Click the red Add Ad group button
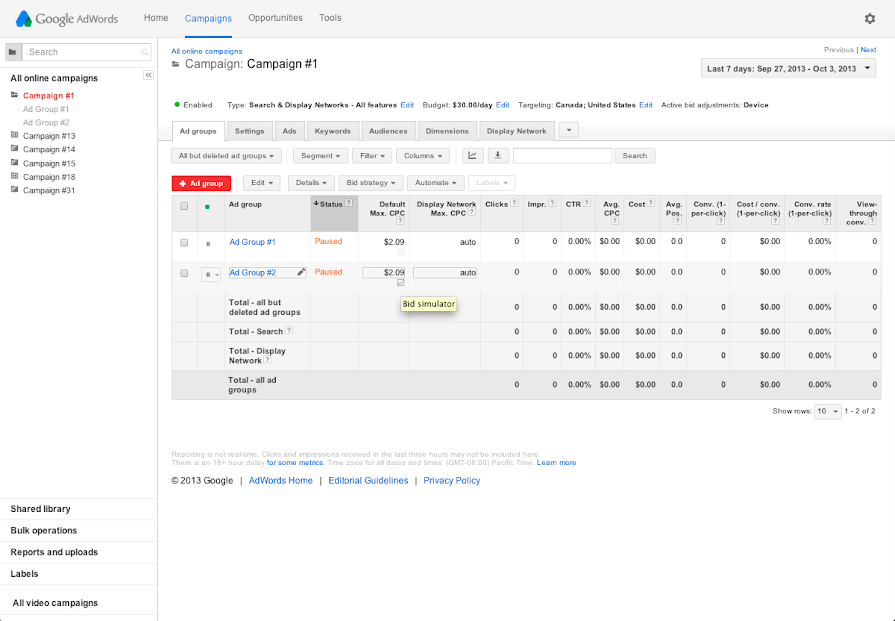The height and width of the screenshot is (621, 895). (x=201, y=183)
